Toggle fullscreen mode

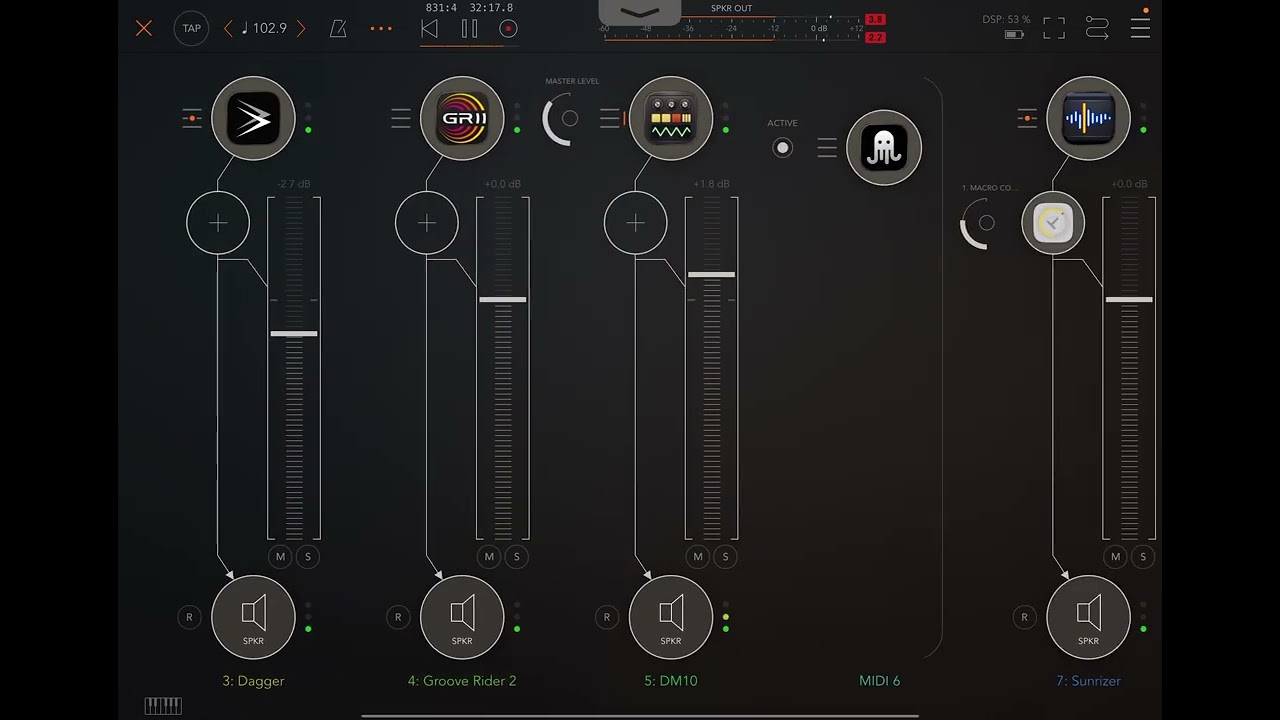tap(1054, 28)
